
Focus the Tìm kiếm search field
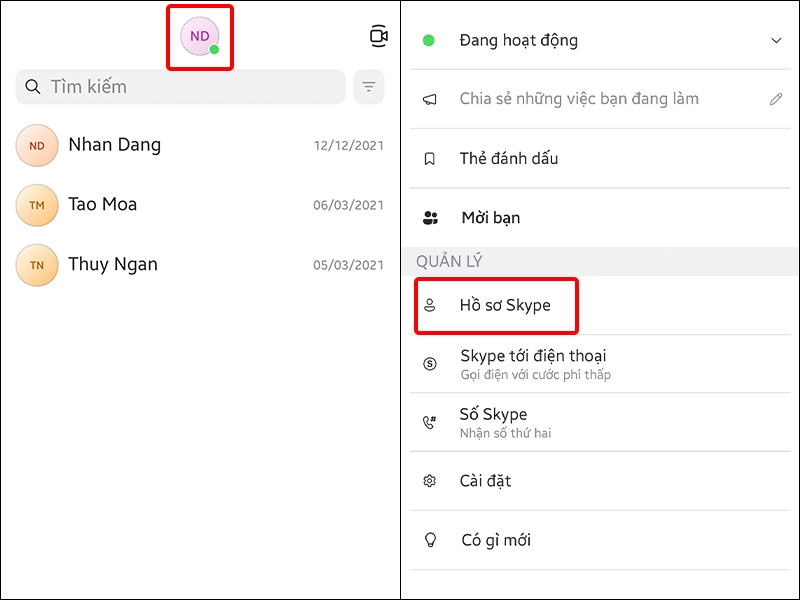click(181, 87)
